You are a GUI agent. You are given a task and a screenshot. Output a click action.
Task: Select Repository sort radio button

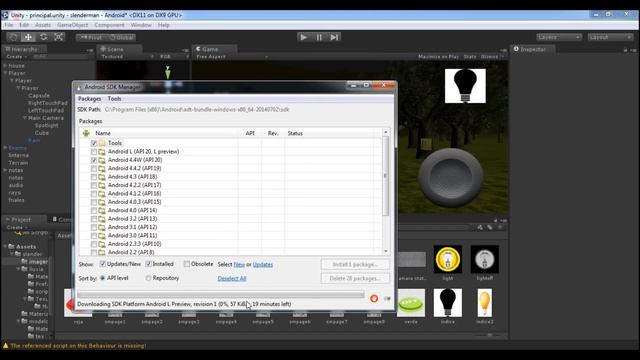click(x=148, y=278)
